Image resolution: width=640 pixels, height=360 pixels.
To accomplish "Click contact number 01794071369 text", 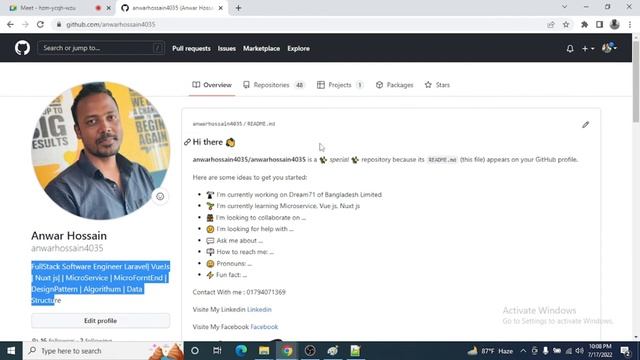I will pos(266,292).
